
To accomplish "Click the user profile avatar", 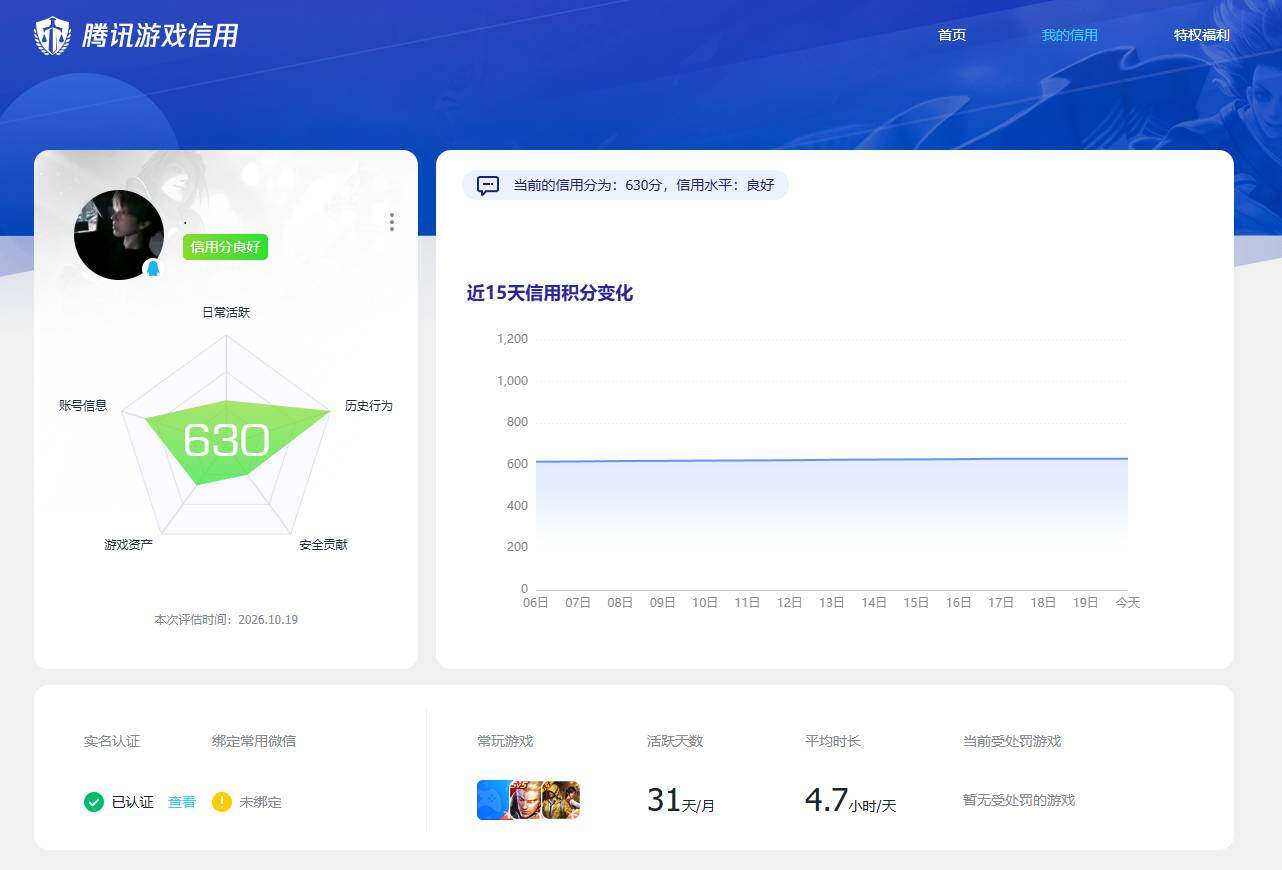I will coord(119,235).
